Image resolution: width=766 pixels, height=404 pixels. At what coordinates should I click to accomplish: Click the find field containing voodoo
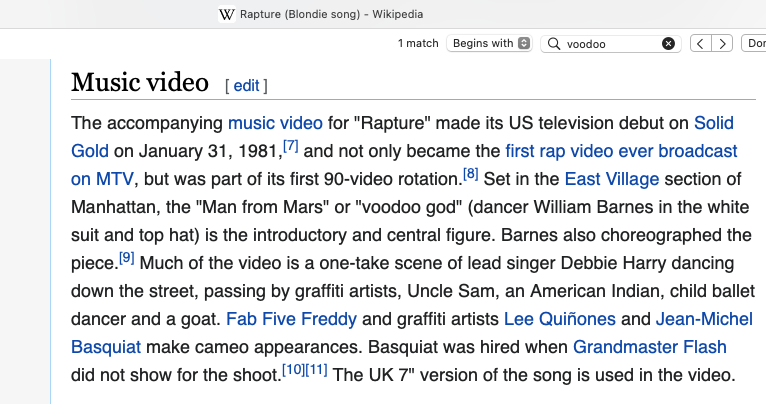tap(610, 44)
